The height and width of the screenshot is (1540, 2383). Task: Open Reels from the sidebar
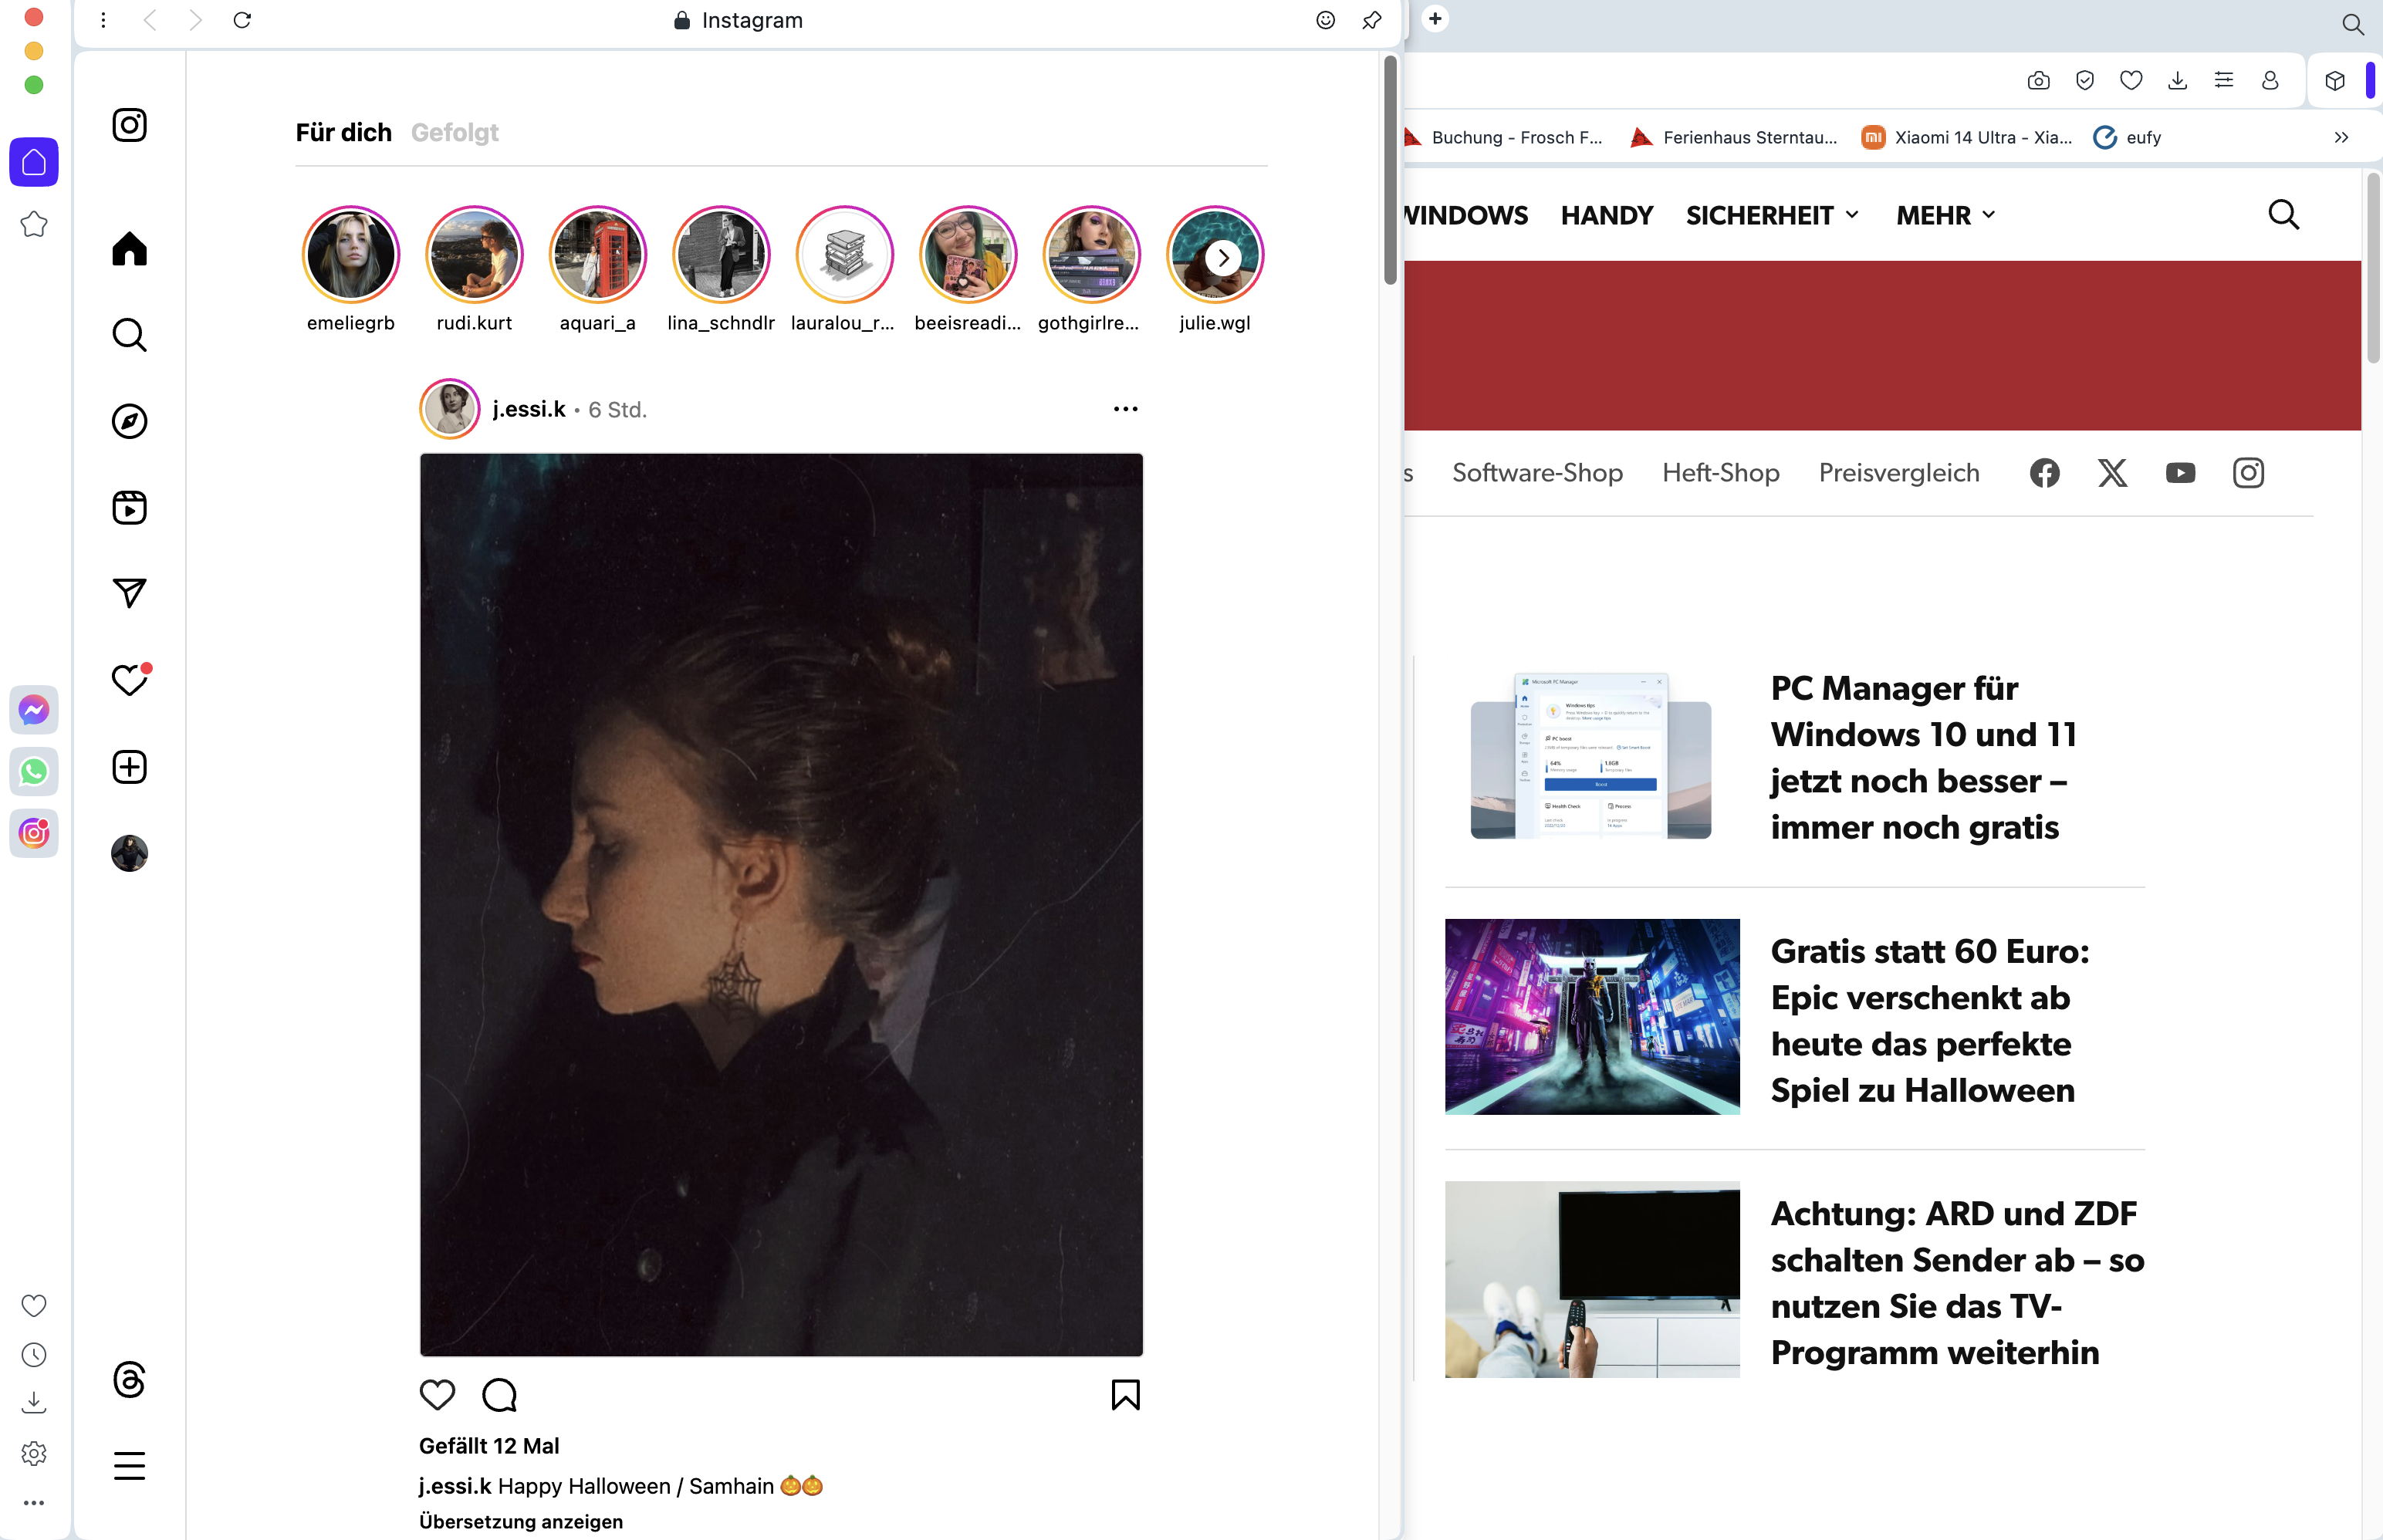tap(129, 507)
